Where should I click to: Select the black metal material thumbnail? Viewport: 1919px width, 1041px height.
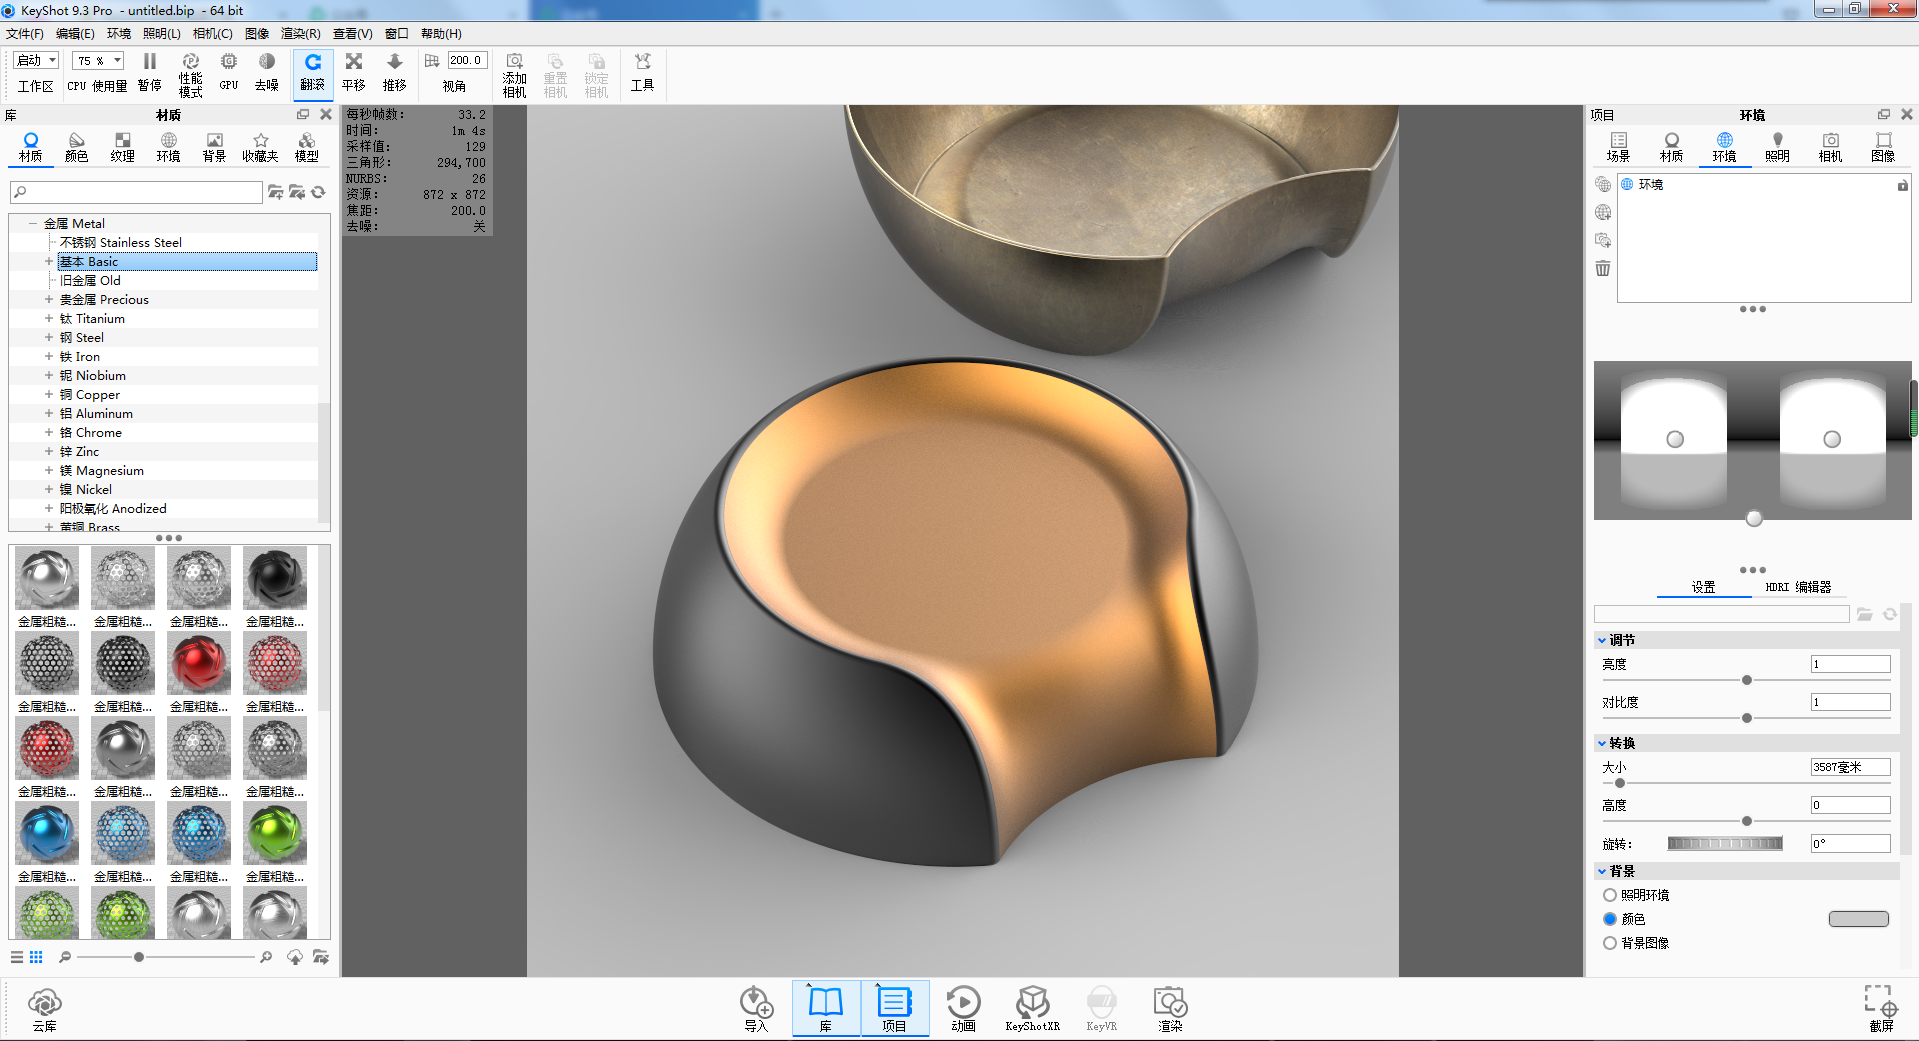275,578
